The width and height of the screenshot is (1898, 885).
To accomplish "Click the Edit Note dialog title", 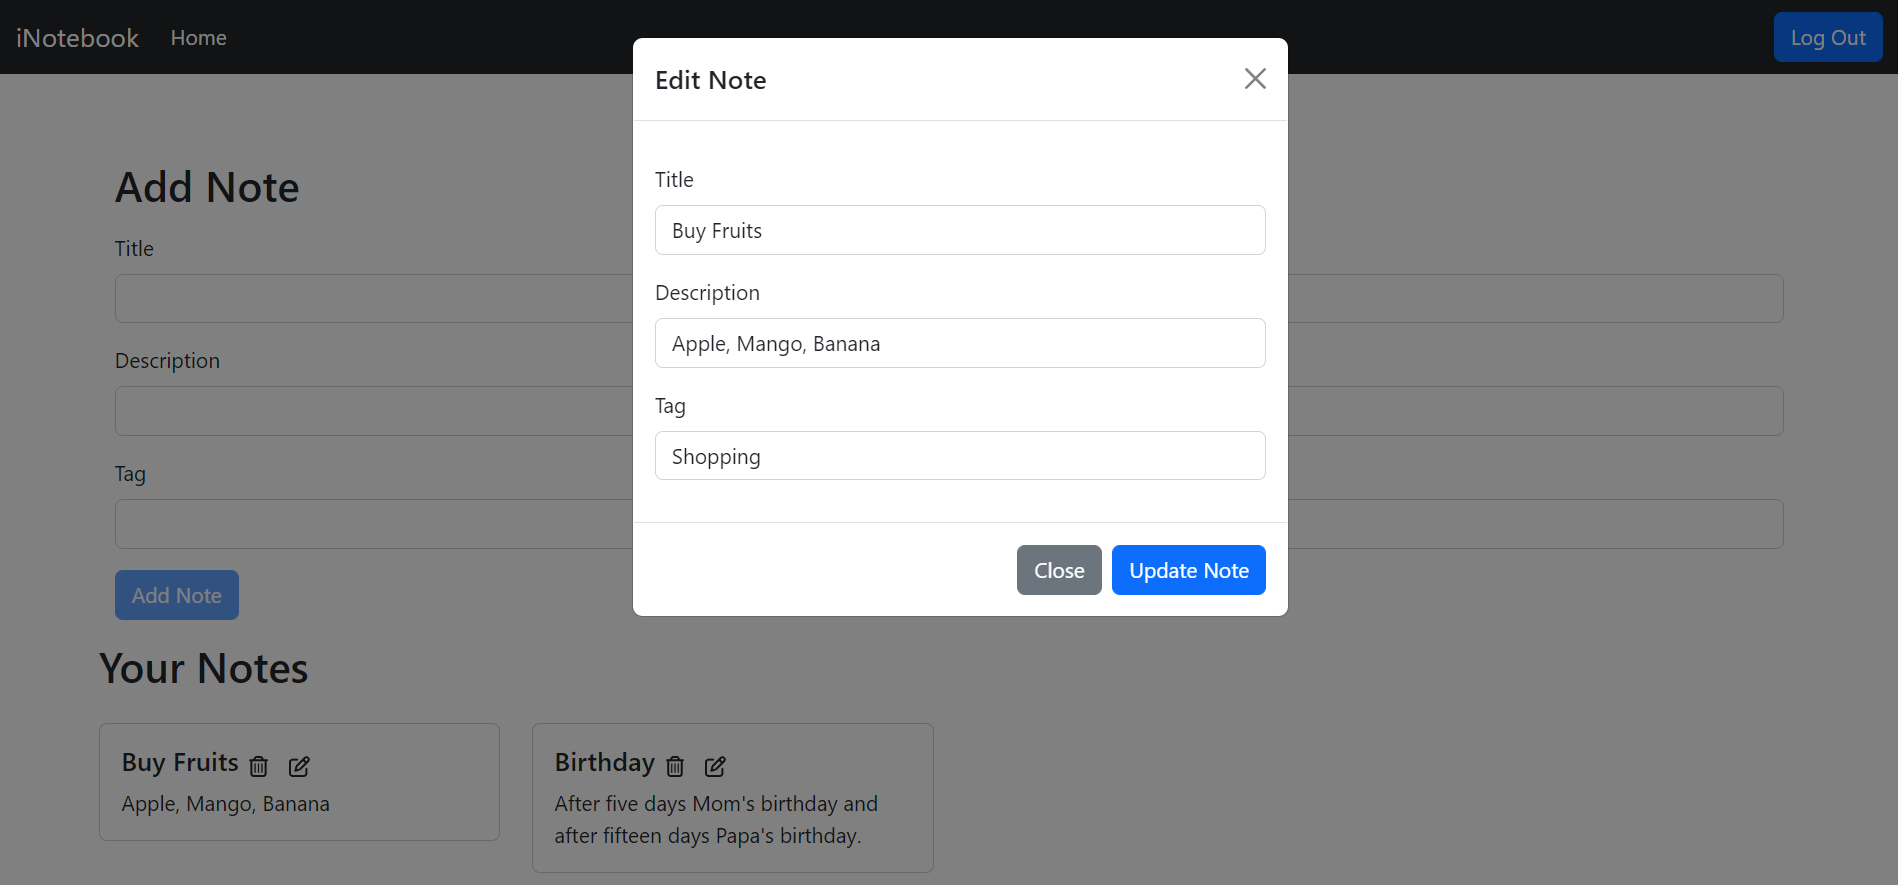I will tap(711, 80).
